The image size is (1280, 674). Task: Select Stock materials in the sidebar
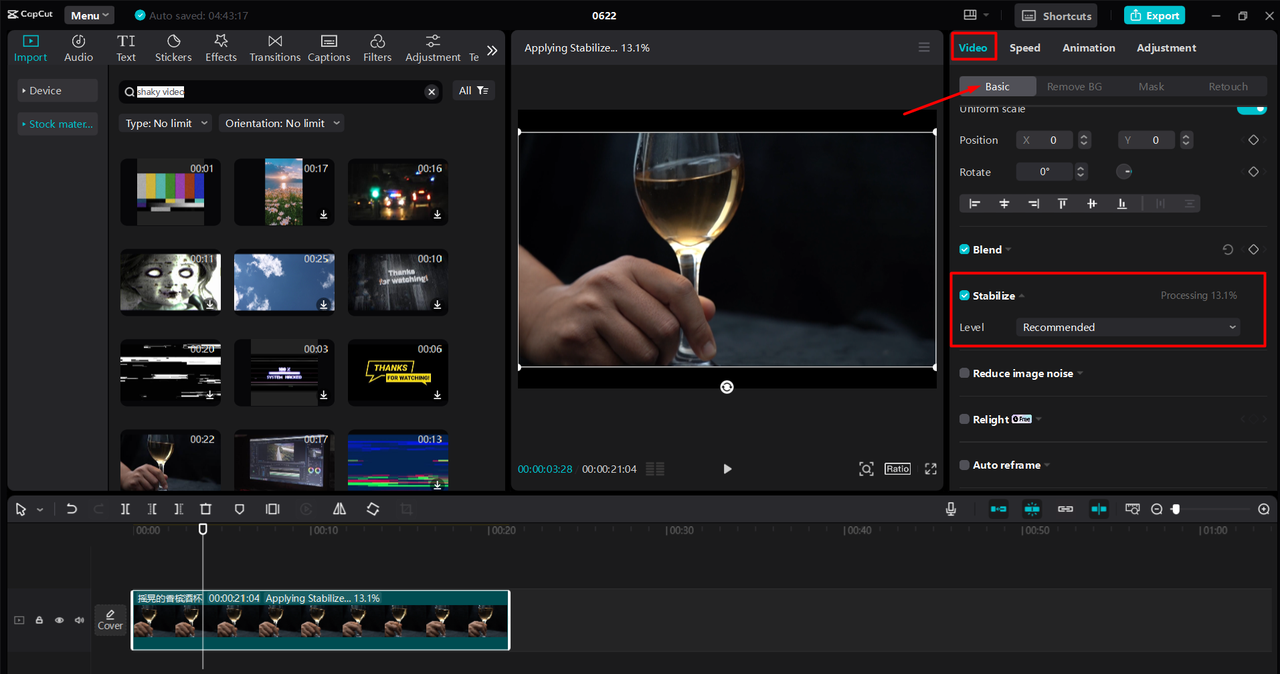pos(56,124)
